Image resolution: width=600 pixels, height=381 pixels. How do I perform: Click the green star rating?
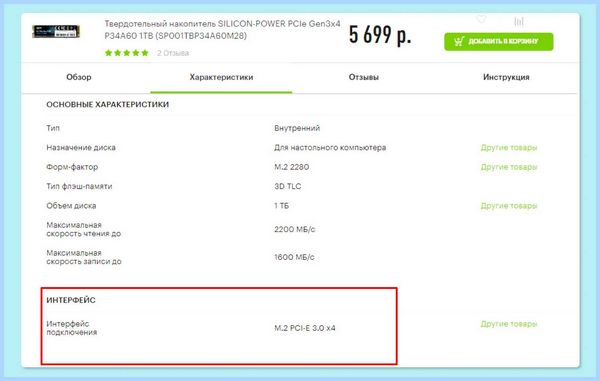[127, 53]
